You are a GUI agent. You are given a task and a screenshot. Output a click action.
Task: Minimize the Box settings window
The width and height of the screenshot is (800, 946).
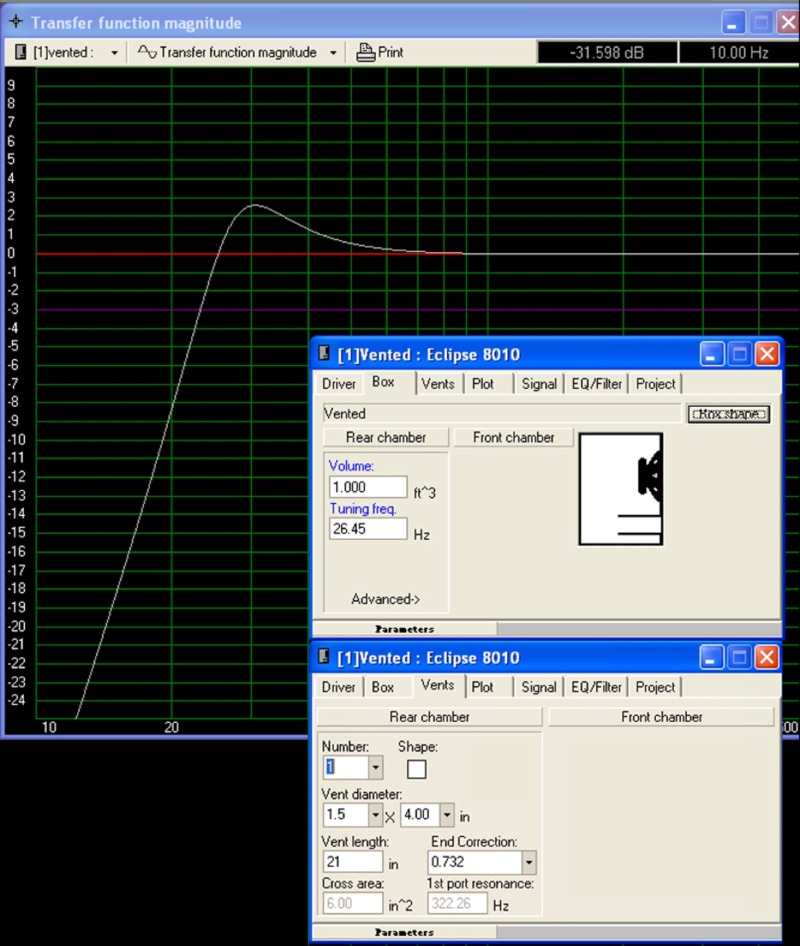[x=712, y=354]
